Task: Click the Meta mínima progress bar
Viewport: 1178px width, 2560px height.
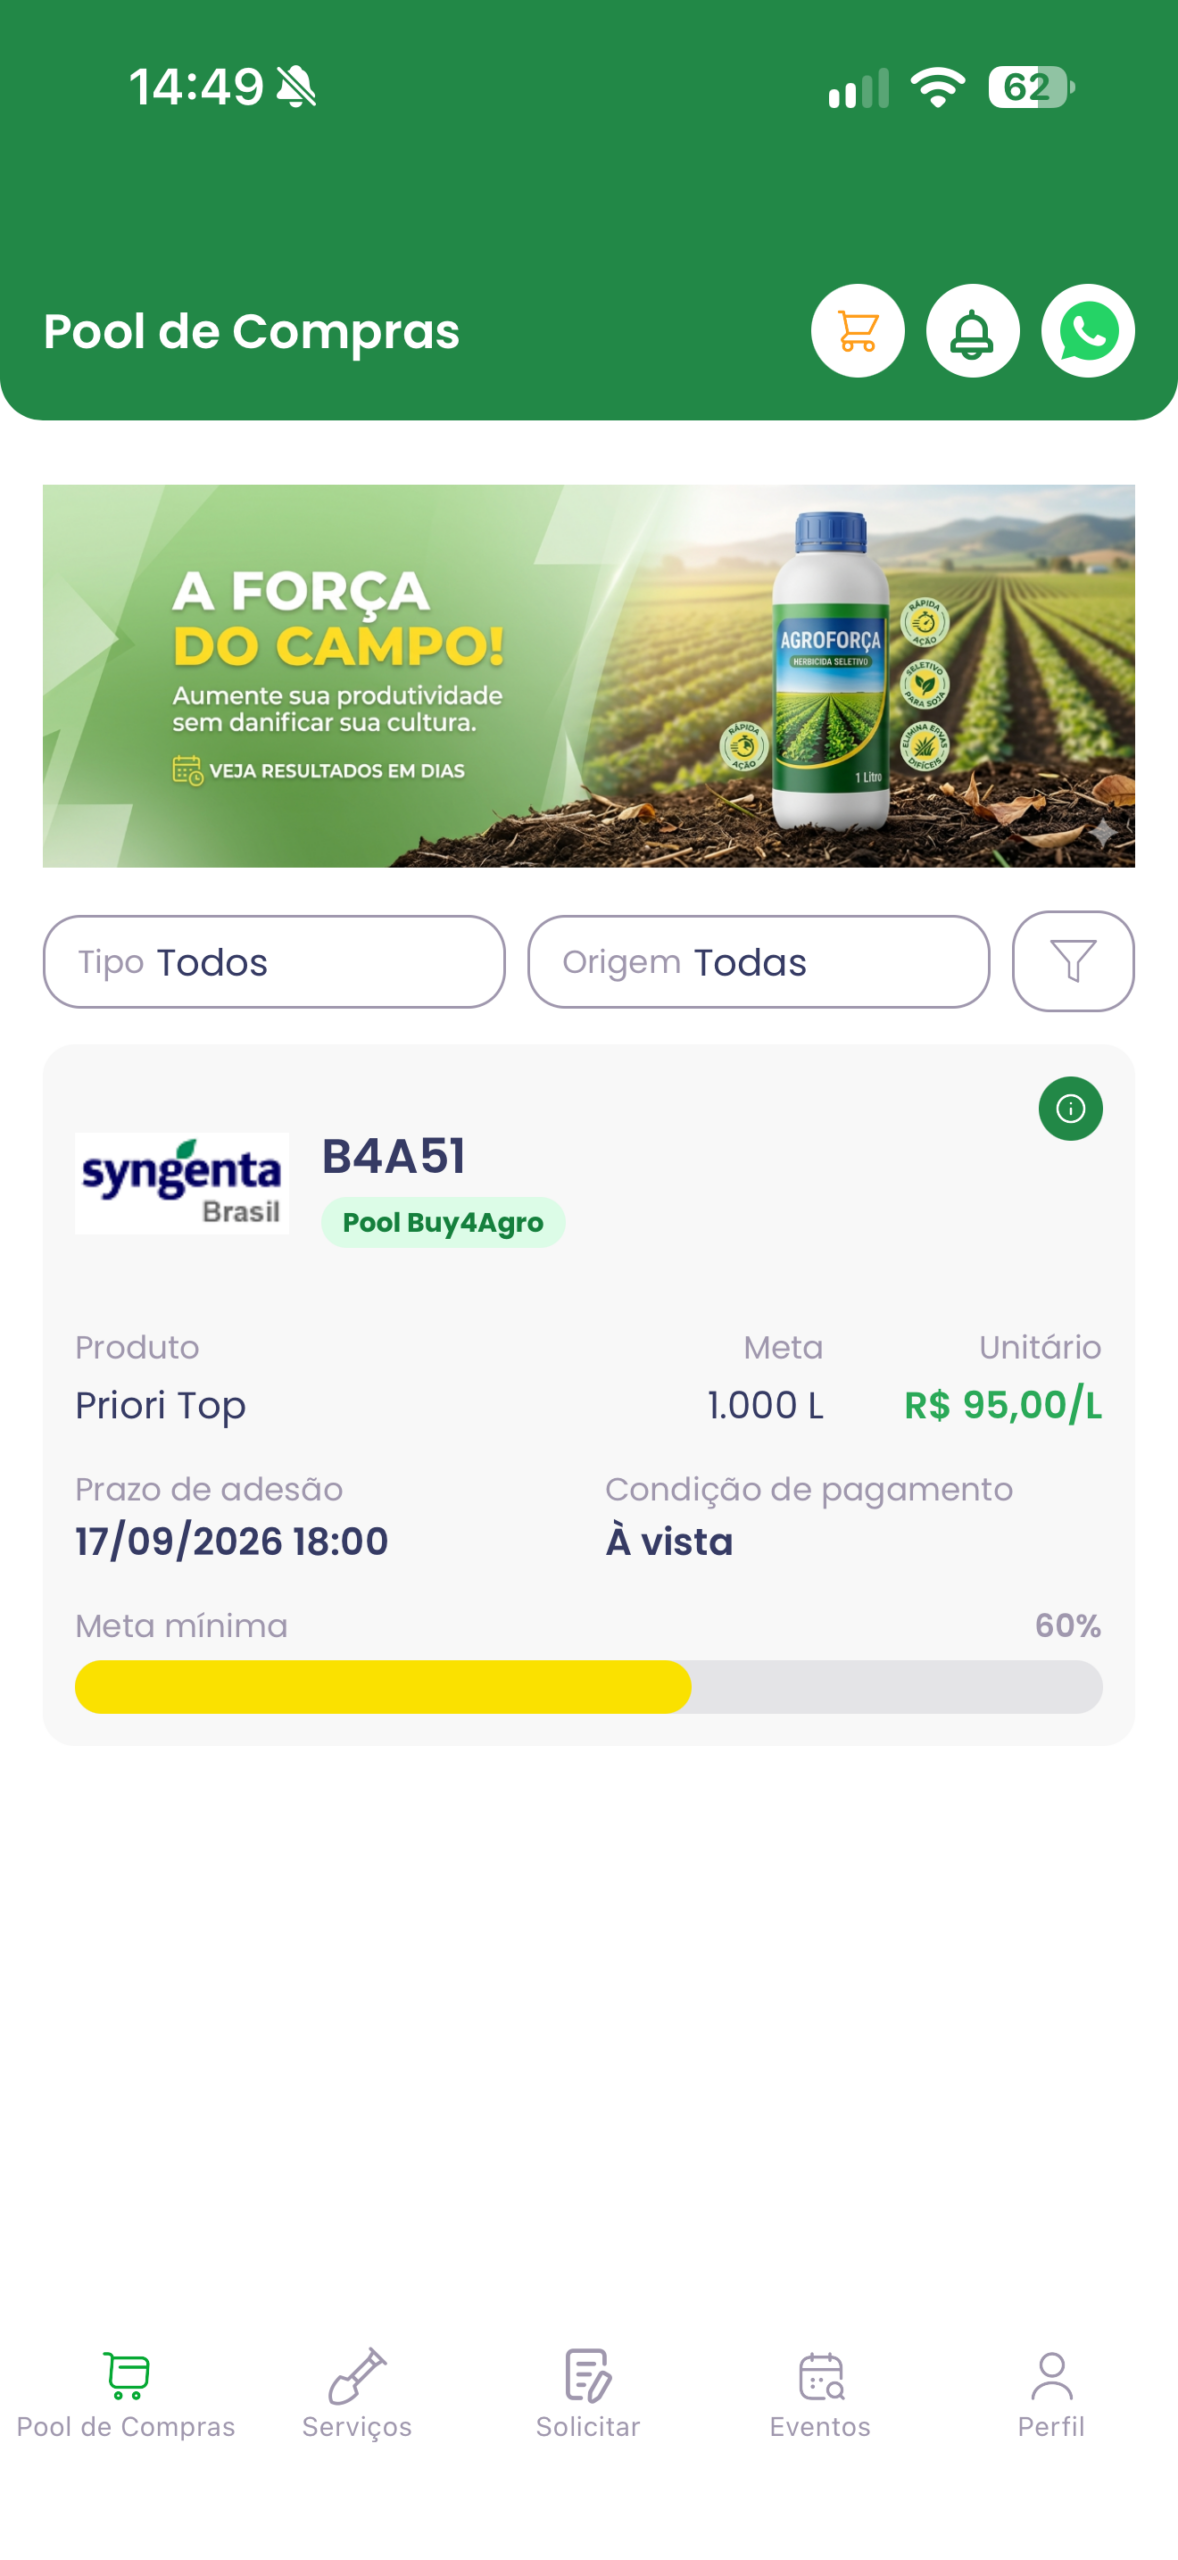Action: [588, 1687]
